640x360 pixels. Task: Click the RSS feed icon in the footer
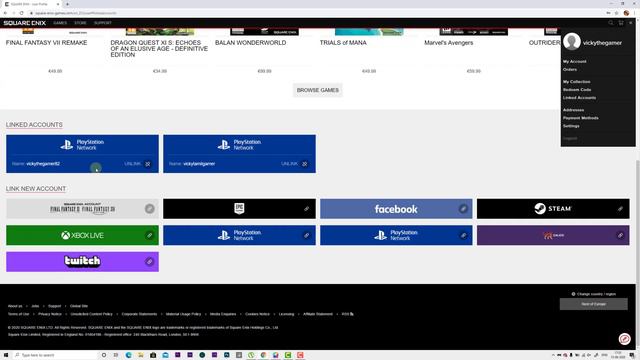coord(352,314)
